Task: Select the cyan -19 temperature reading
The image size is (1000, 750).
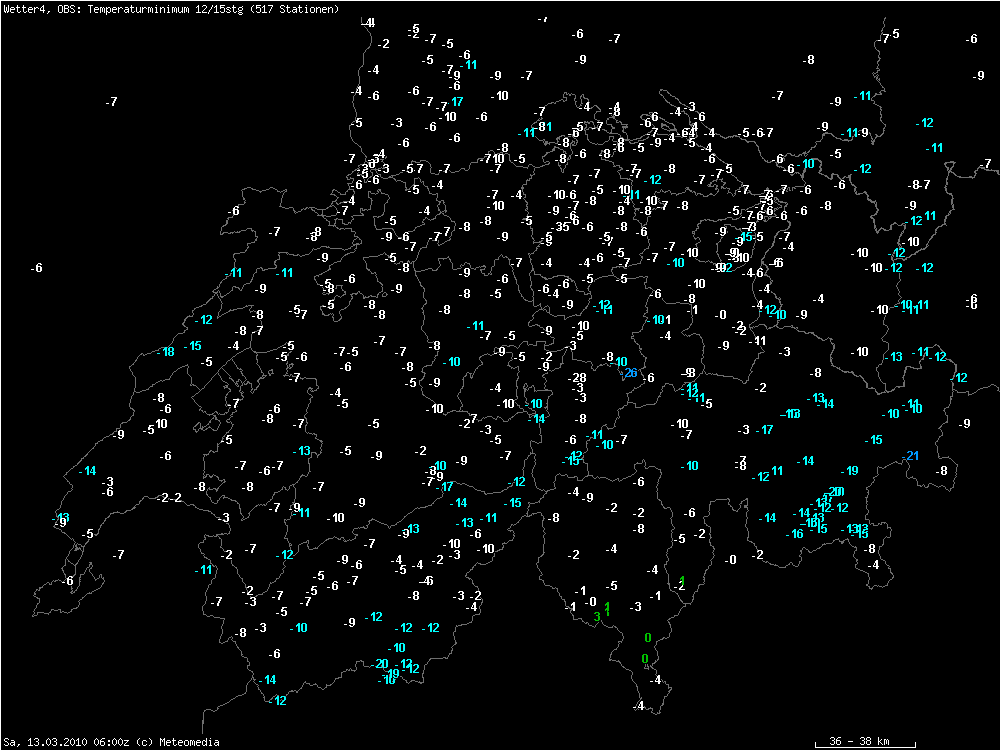Action: coord(849,471)
